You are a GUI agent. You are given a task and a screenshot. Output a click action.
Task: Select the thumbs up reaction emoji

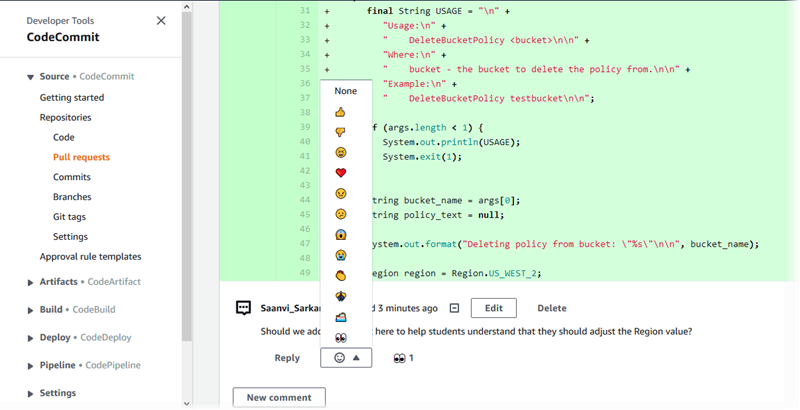341,112
